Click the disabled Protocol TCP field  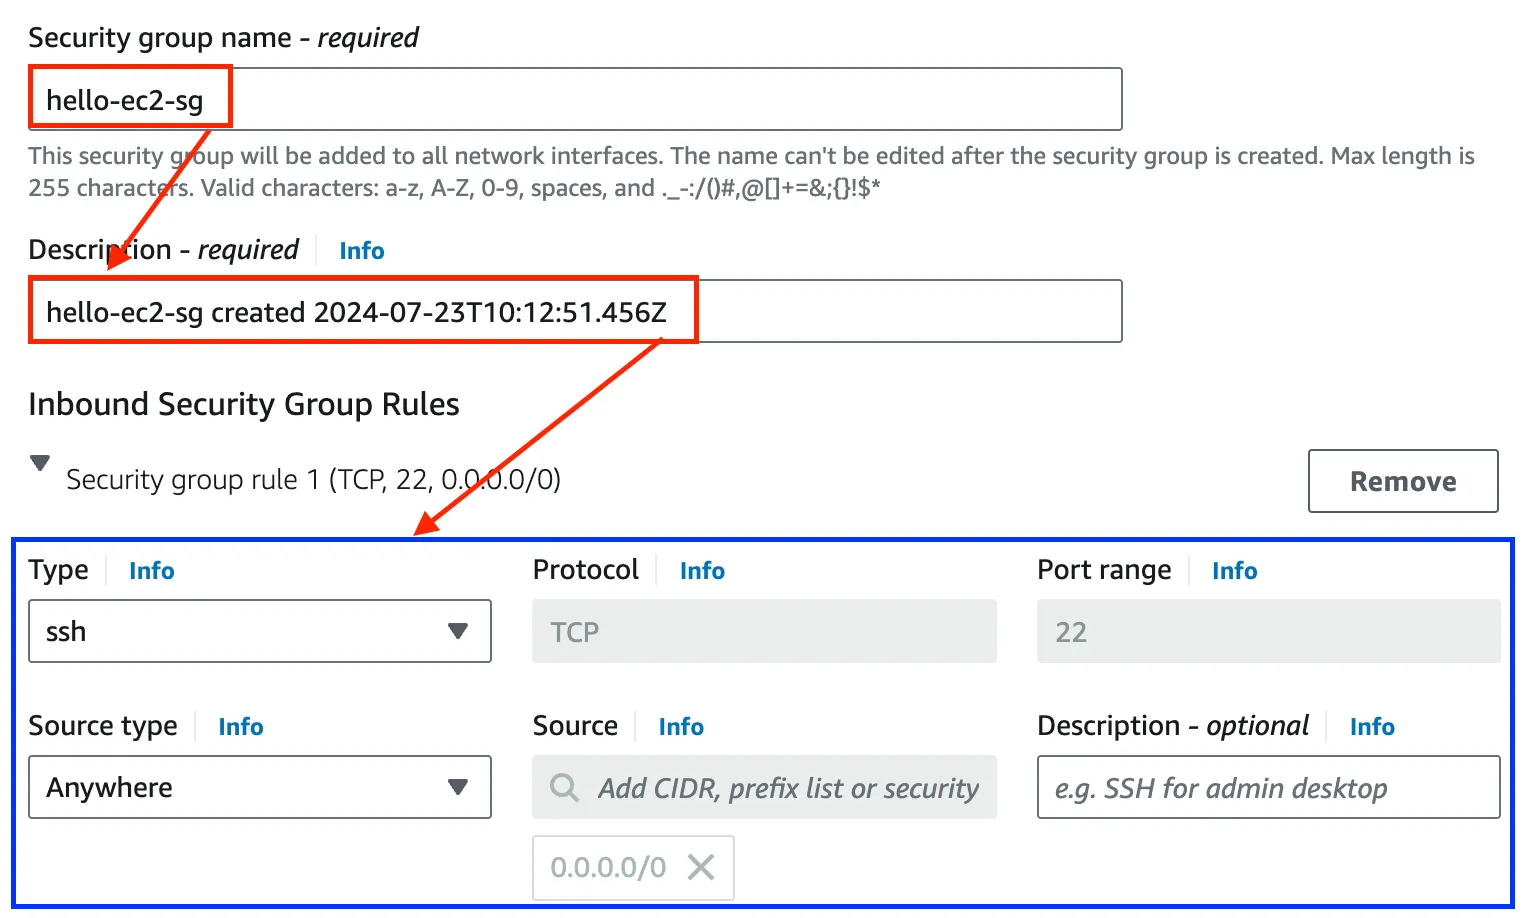pos(764,631)
